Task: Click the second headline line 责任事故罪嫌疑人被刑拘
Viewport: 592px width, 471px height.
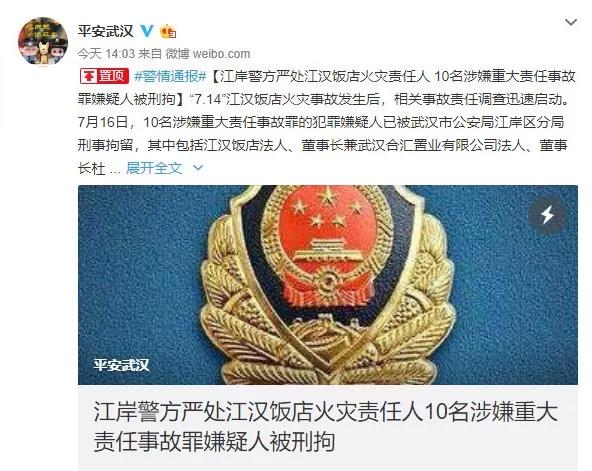Action: click(x=214, y=441)
